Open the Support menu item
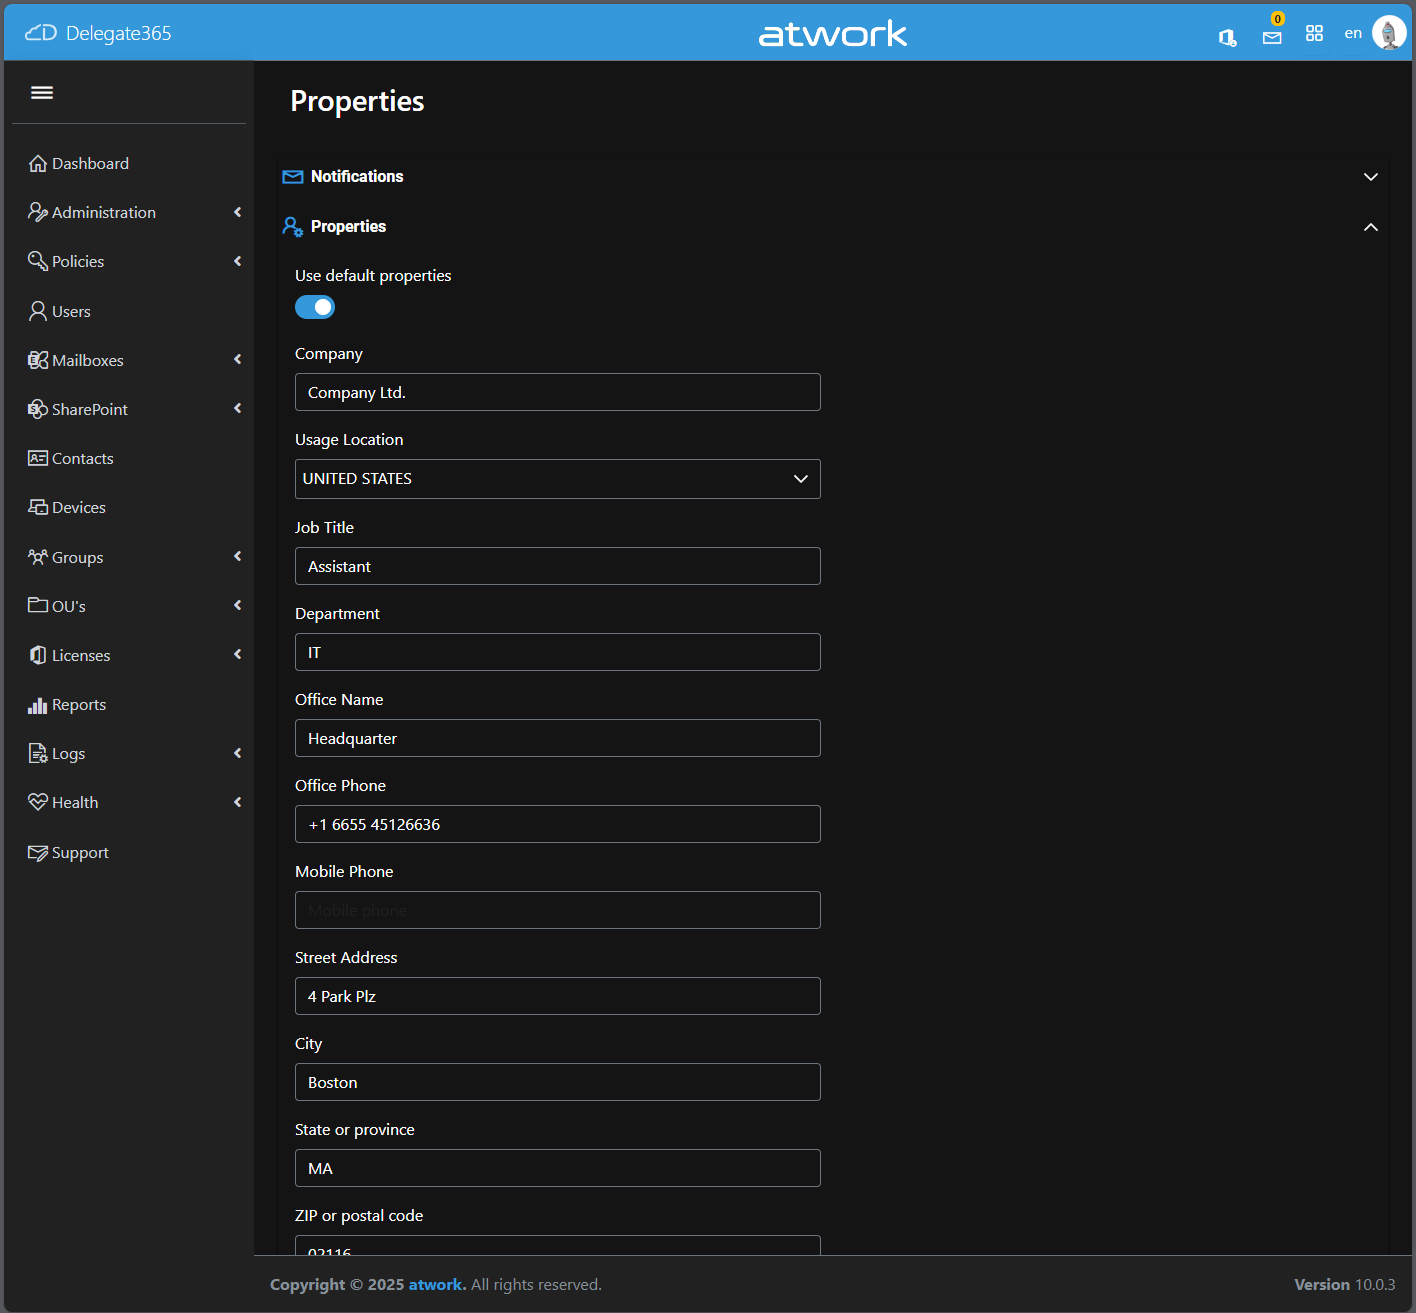The width and height of the screenshot is (1416, 1313). coord(80,853)
